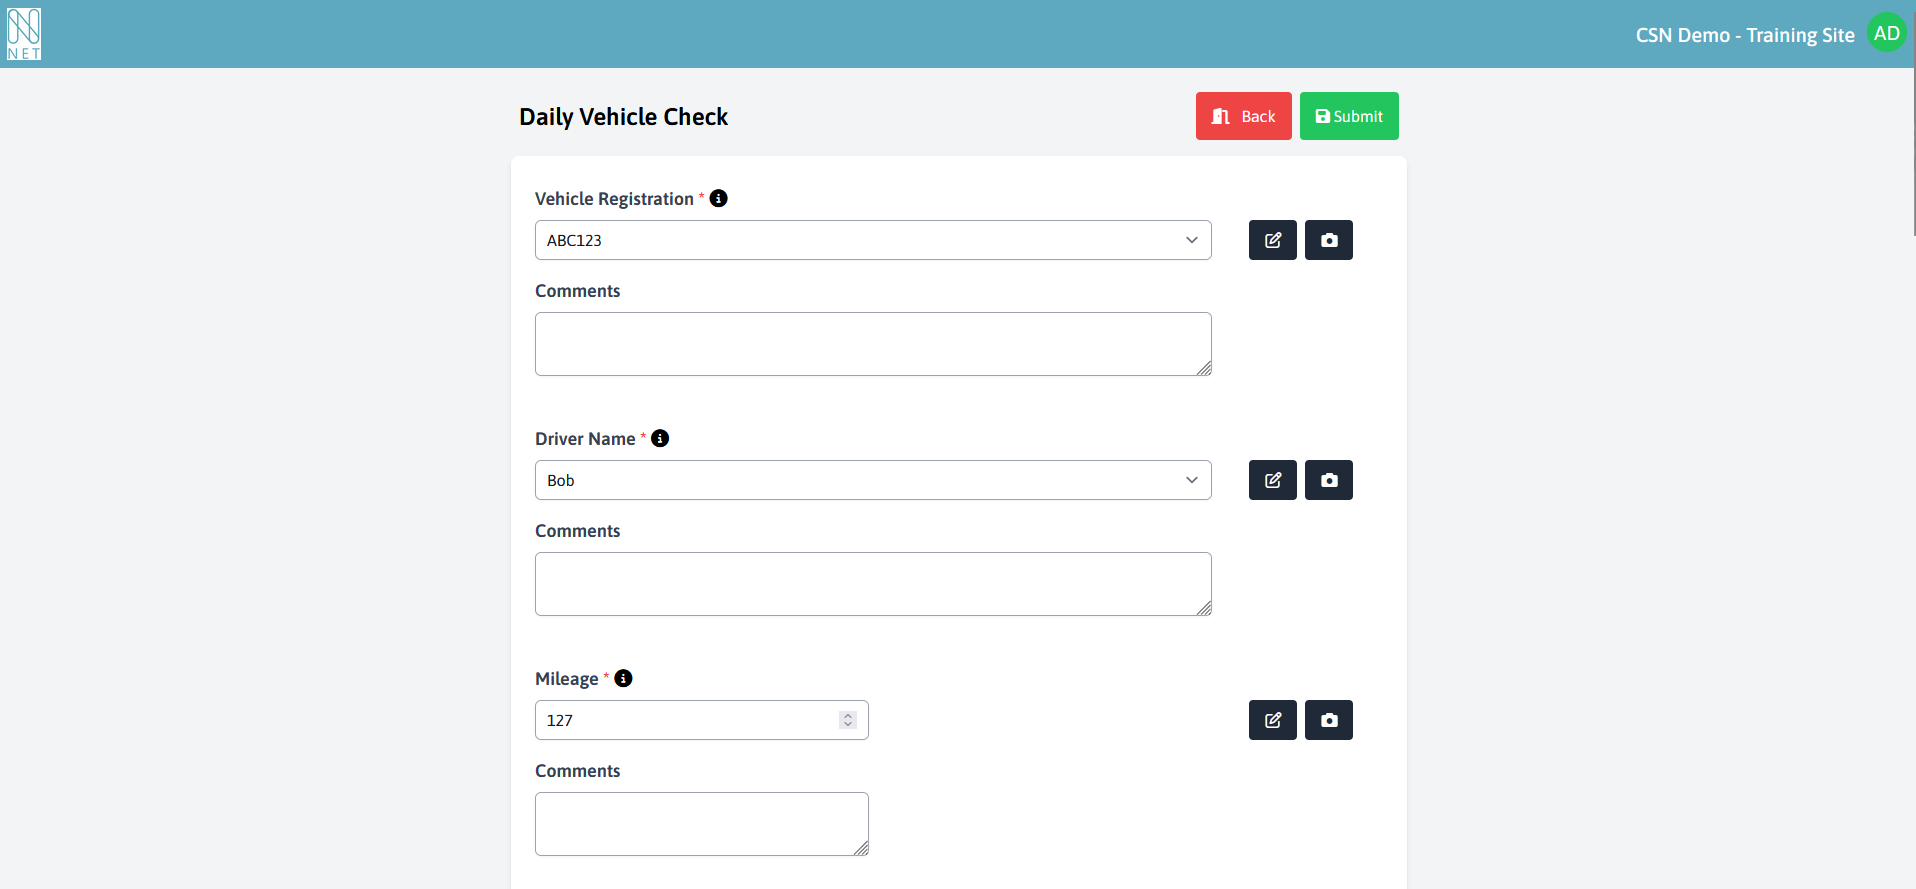Click camera icon for Mileage
The width and height of the screenshot is (1916, 889).
coord(1328,720)
